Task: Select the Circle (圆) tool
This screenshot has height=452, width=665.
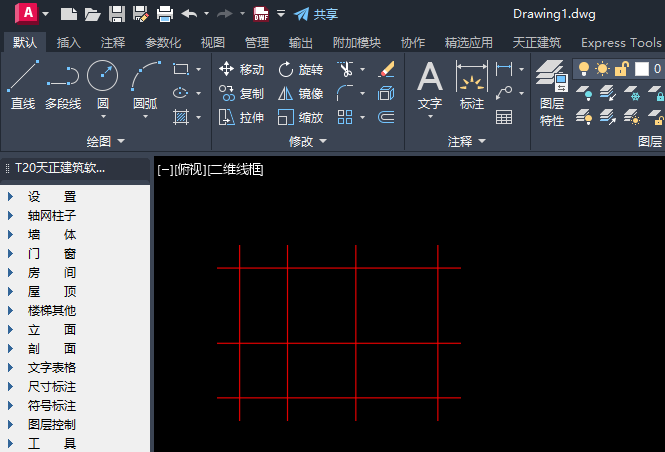Action: [x=103, y=83]
